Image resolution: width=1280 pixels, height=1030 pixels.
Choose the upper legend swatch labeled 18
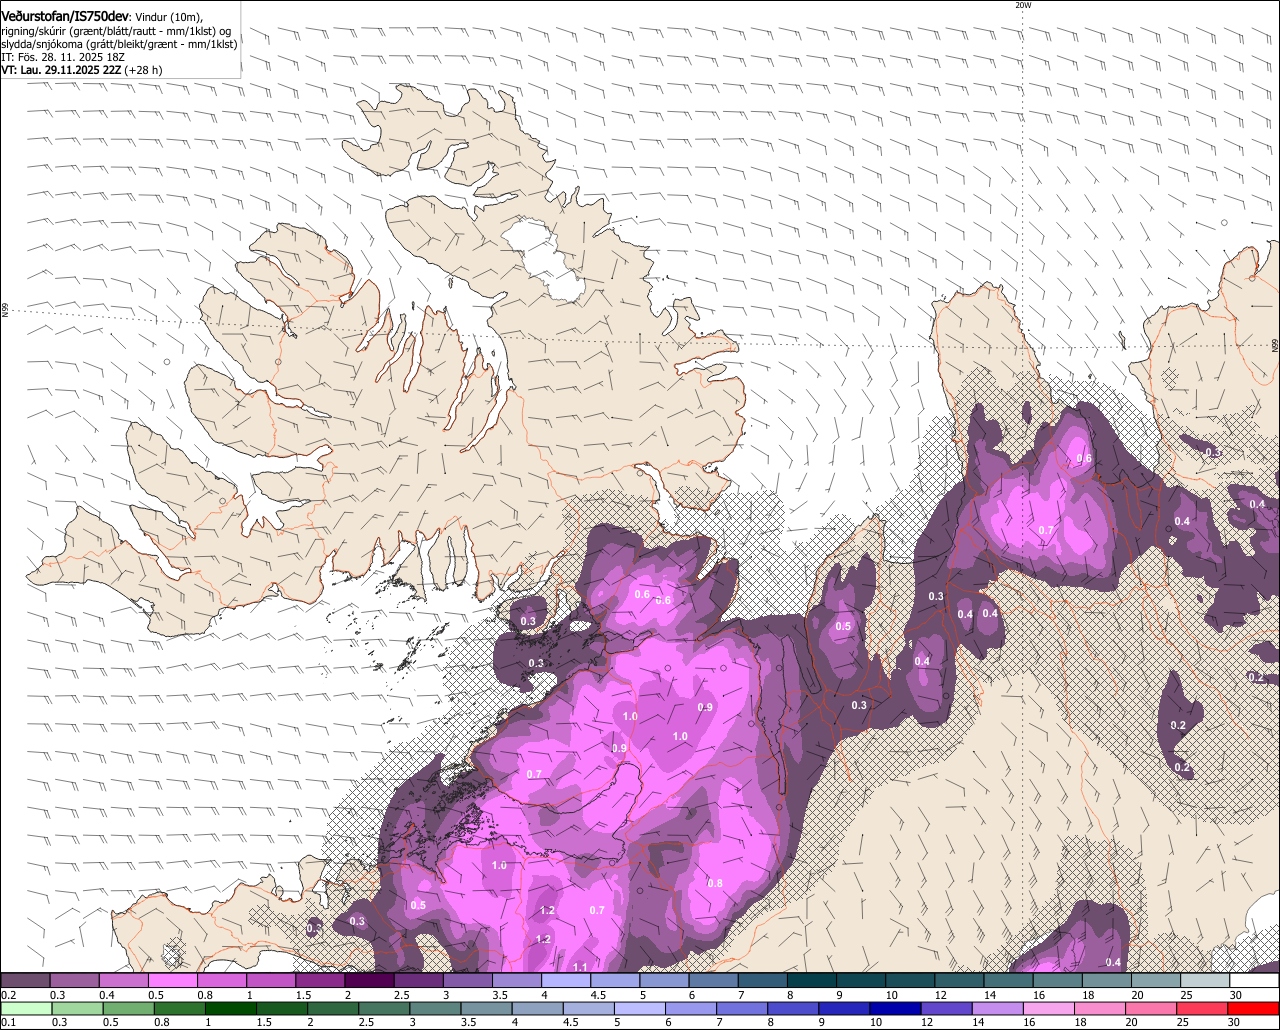(x=1106, y=981)
